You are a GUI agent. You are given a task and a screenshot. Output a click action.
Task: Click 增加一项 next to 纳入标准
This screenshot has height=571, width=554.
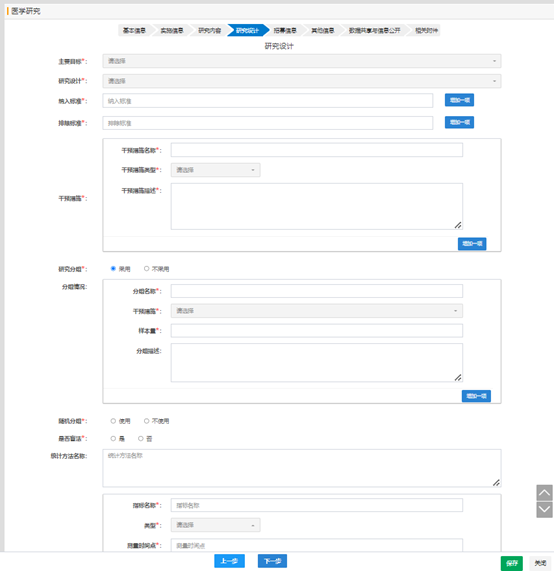click(459, 100)
